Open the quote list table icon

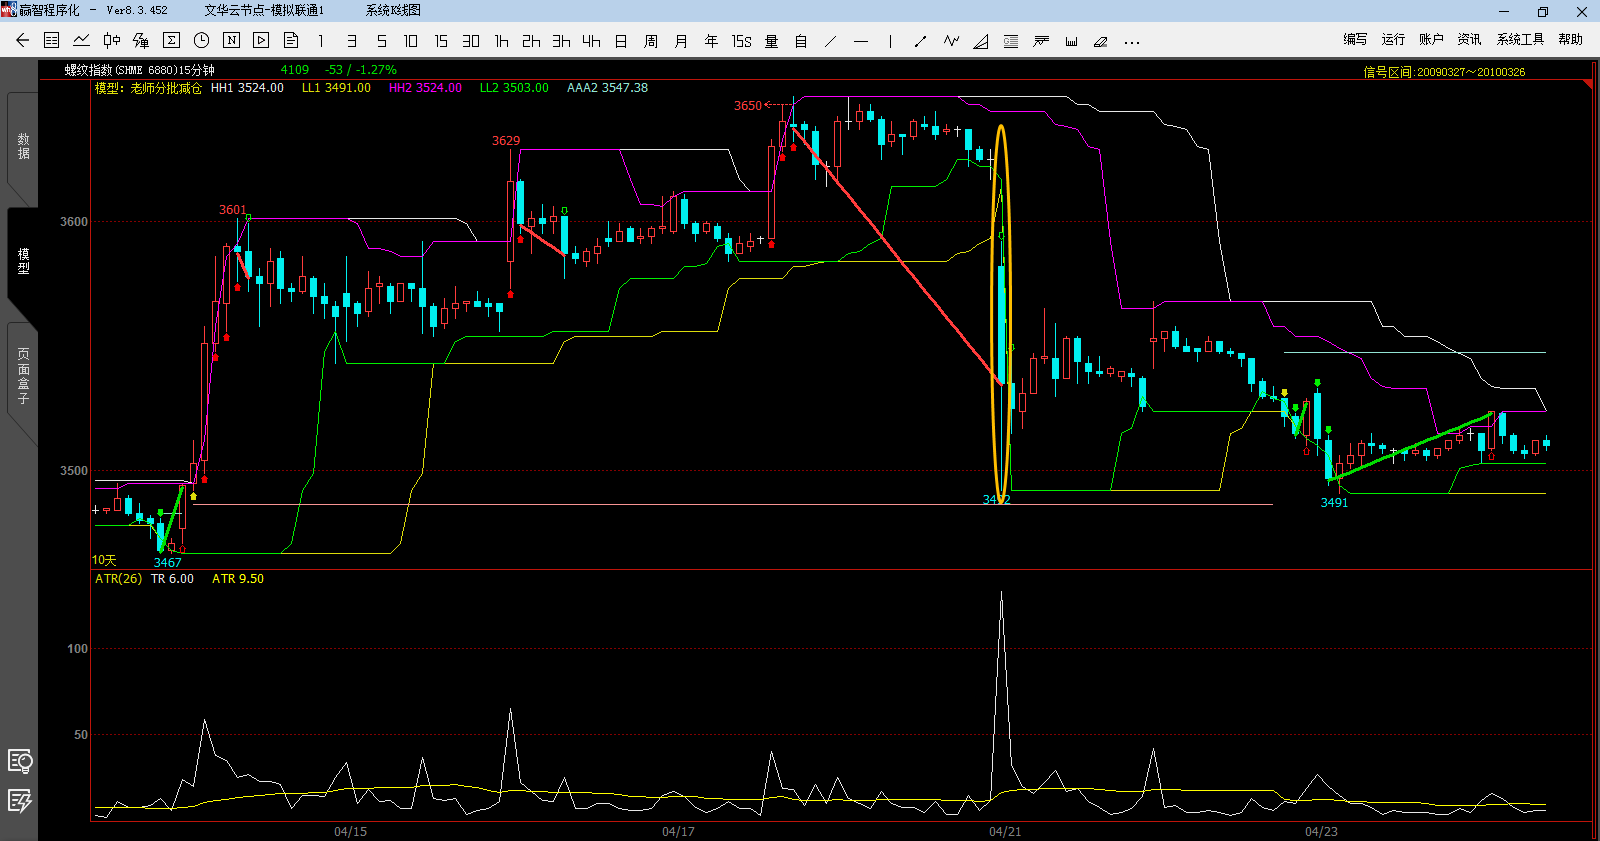tap(52, 41)
